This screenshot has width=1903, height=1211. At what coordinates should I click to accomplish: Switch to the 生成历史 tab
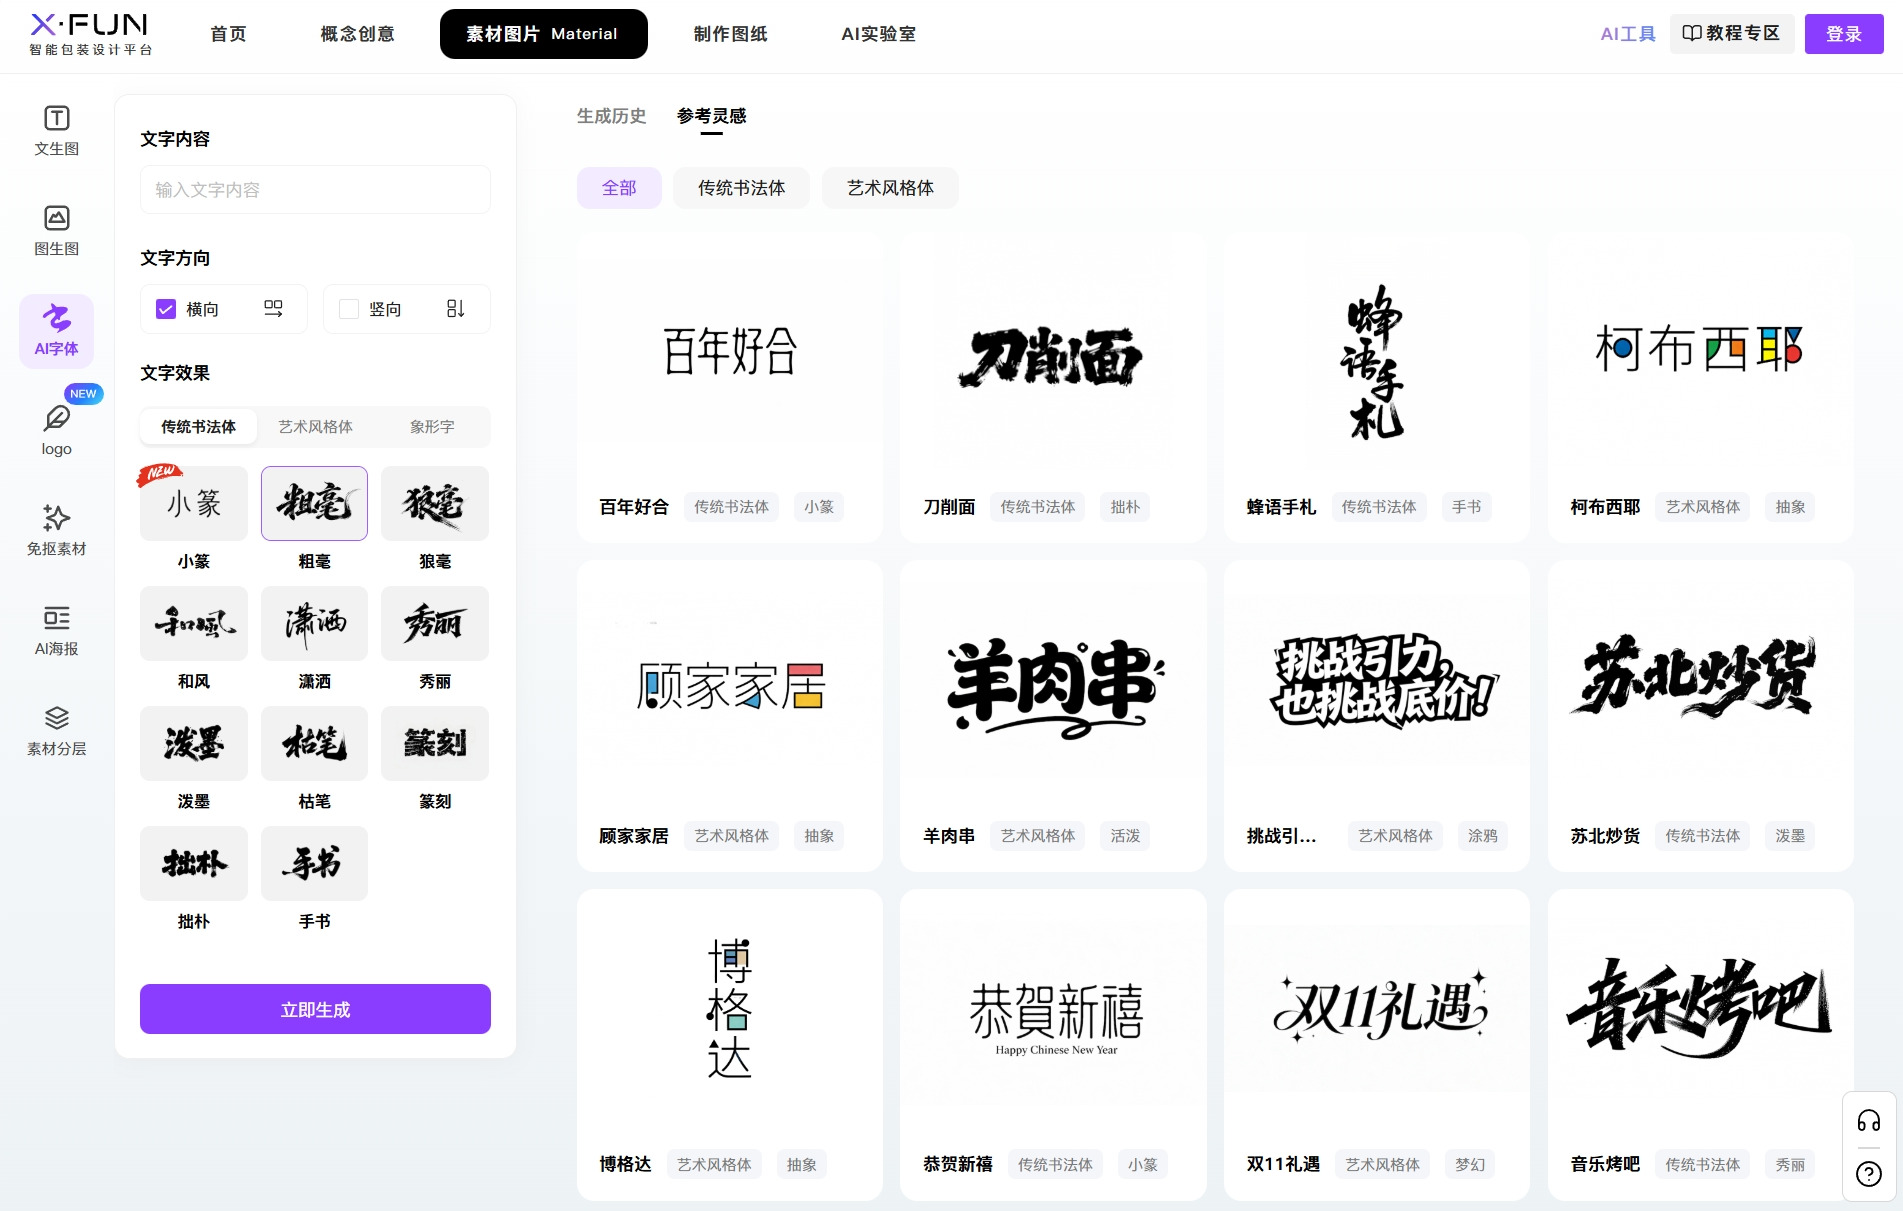pyautogui.click(x=611, y=116)
